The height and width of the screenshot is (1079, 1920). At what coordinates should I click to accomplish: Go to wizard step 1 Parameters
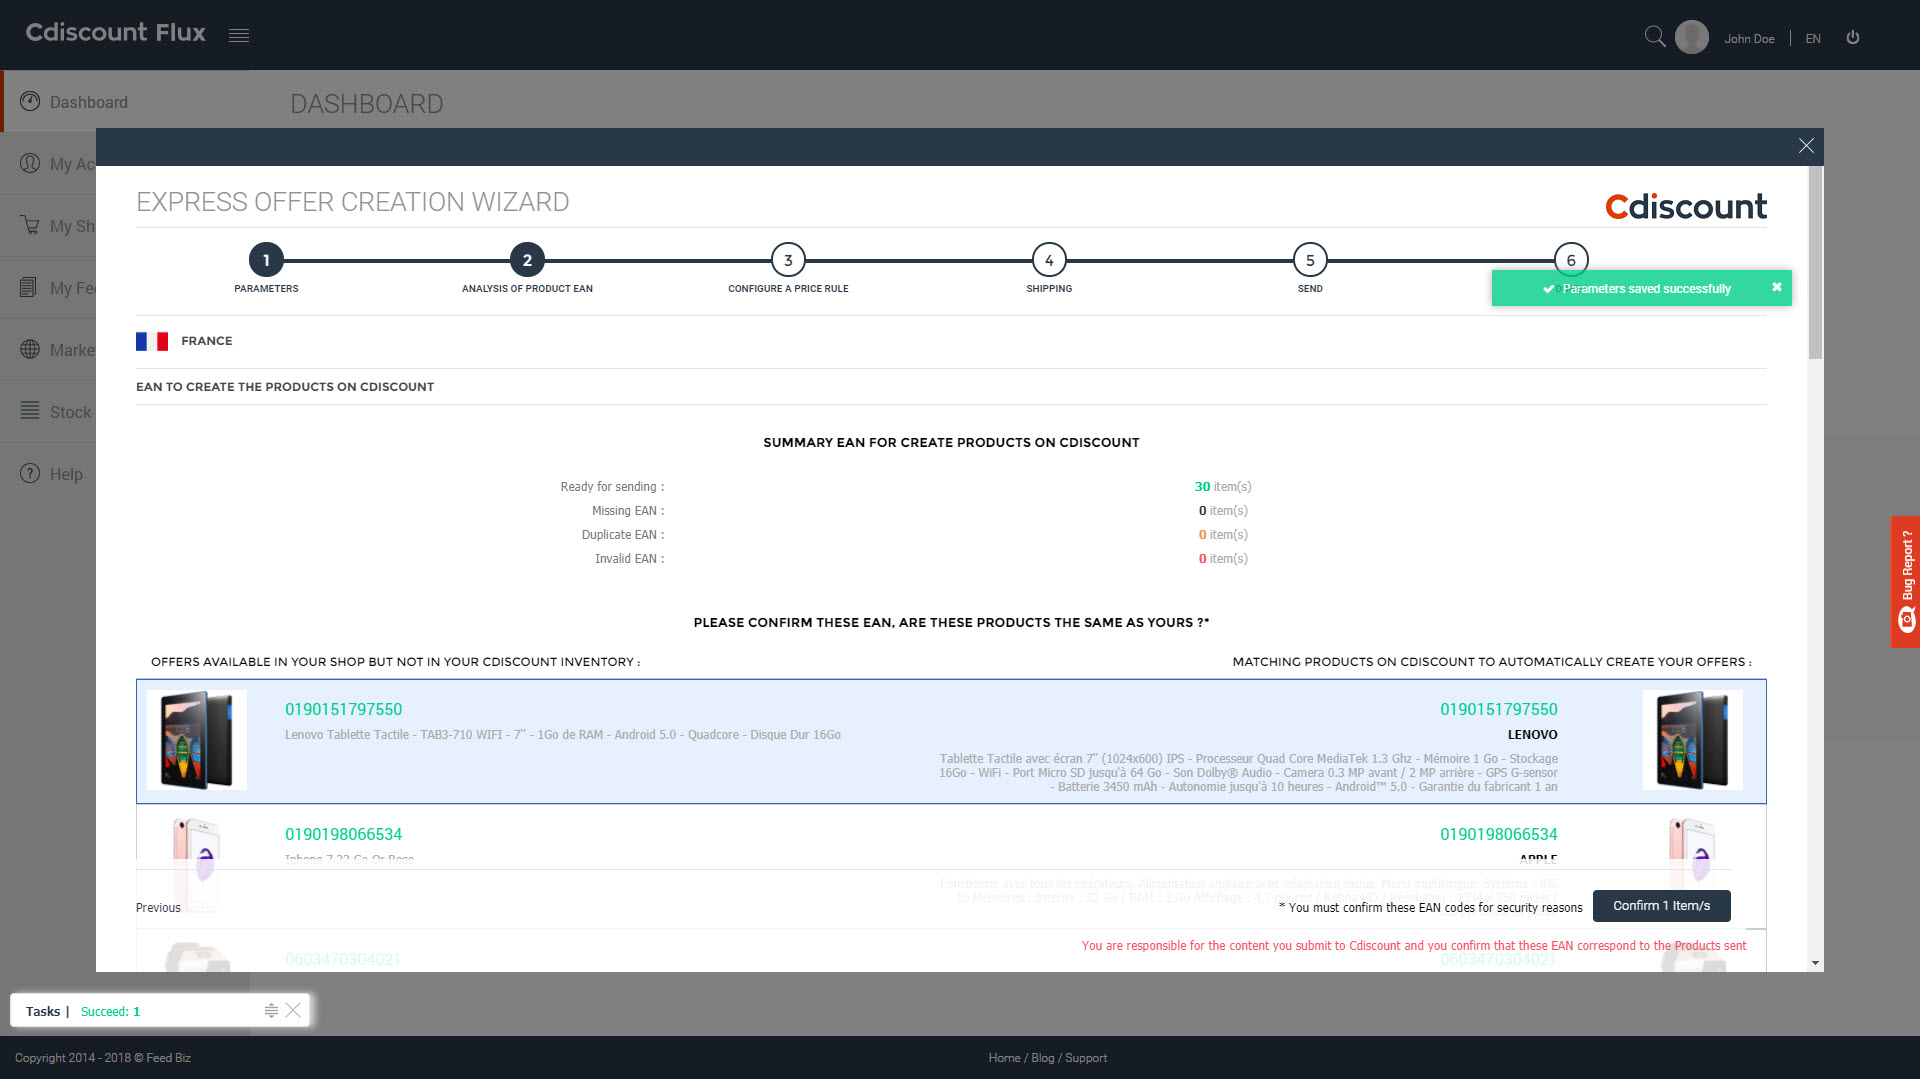(266, 260)
